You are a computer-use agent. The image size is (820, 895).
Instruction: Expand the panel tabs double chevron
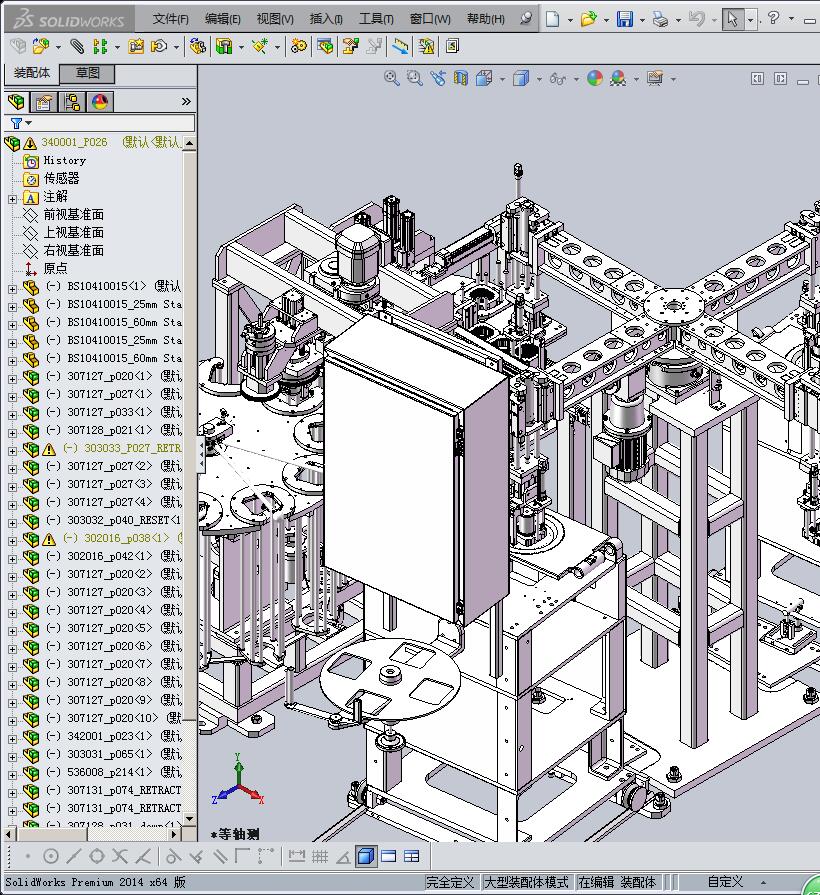pos(186,102)
